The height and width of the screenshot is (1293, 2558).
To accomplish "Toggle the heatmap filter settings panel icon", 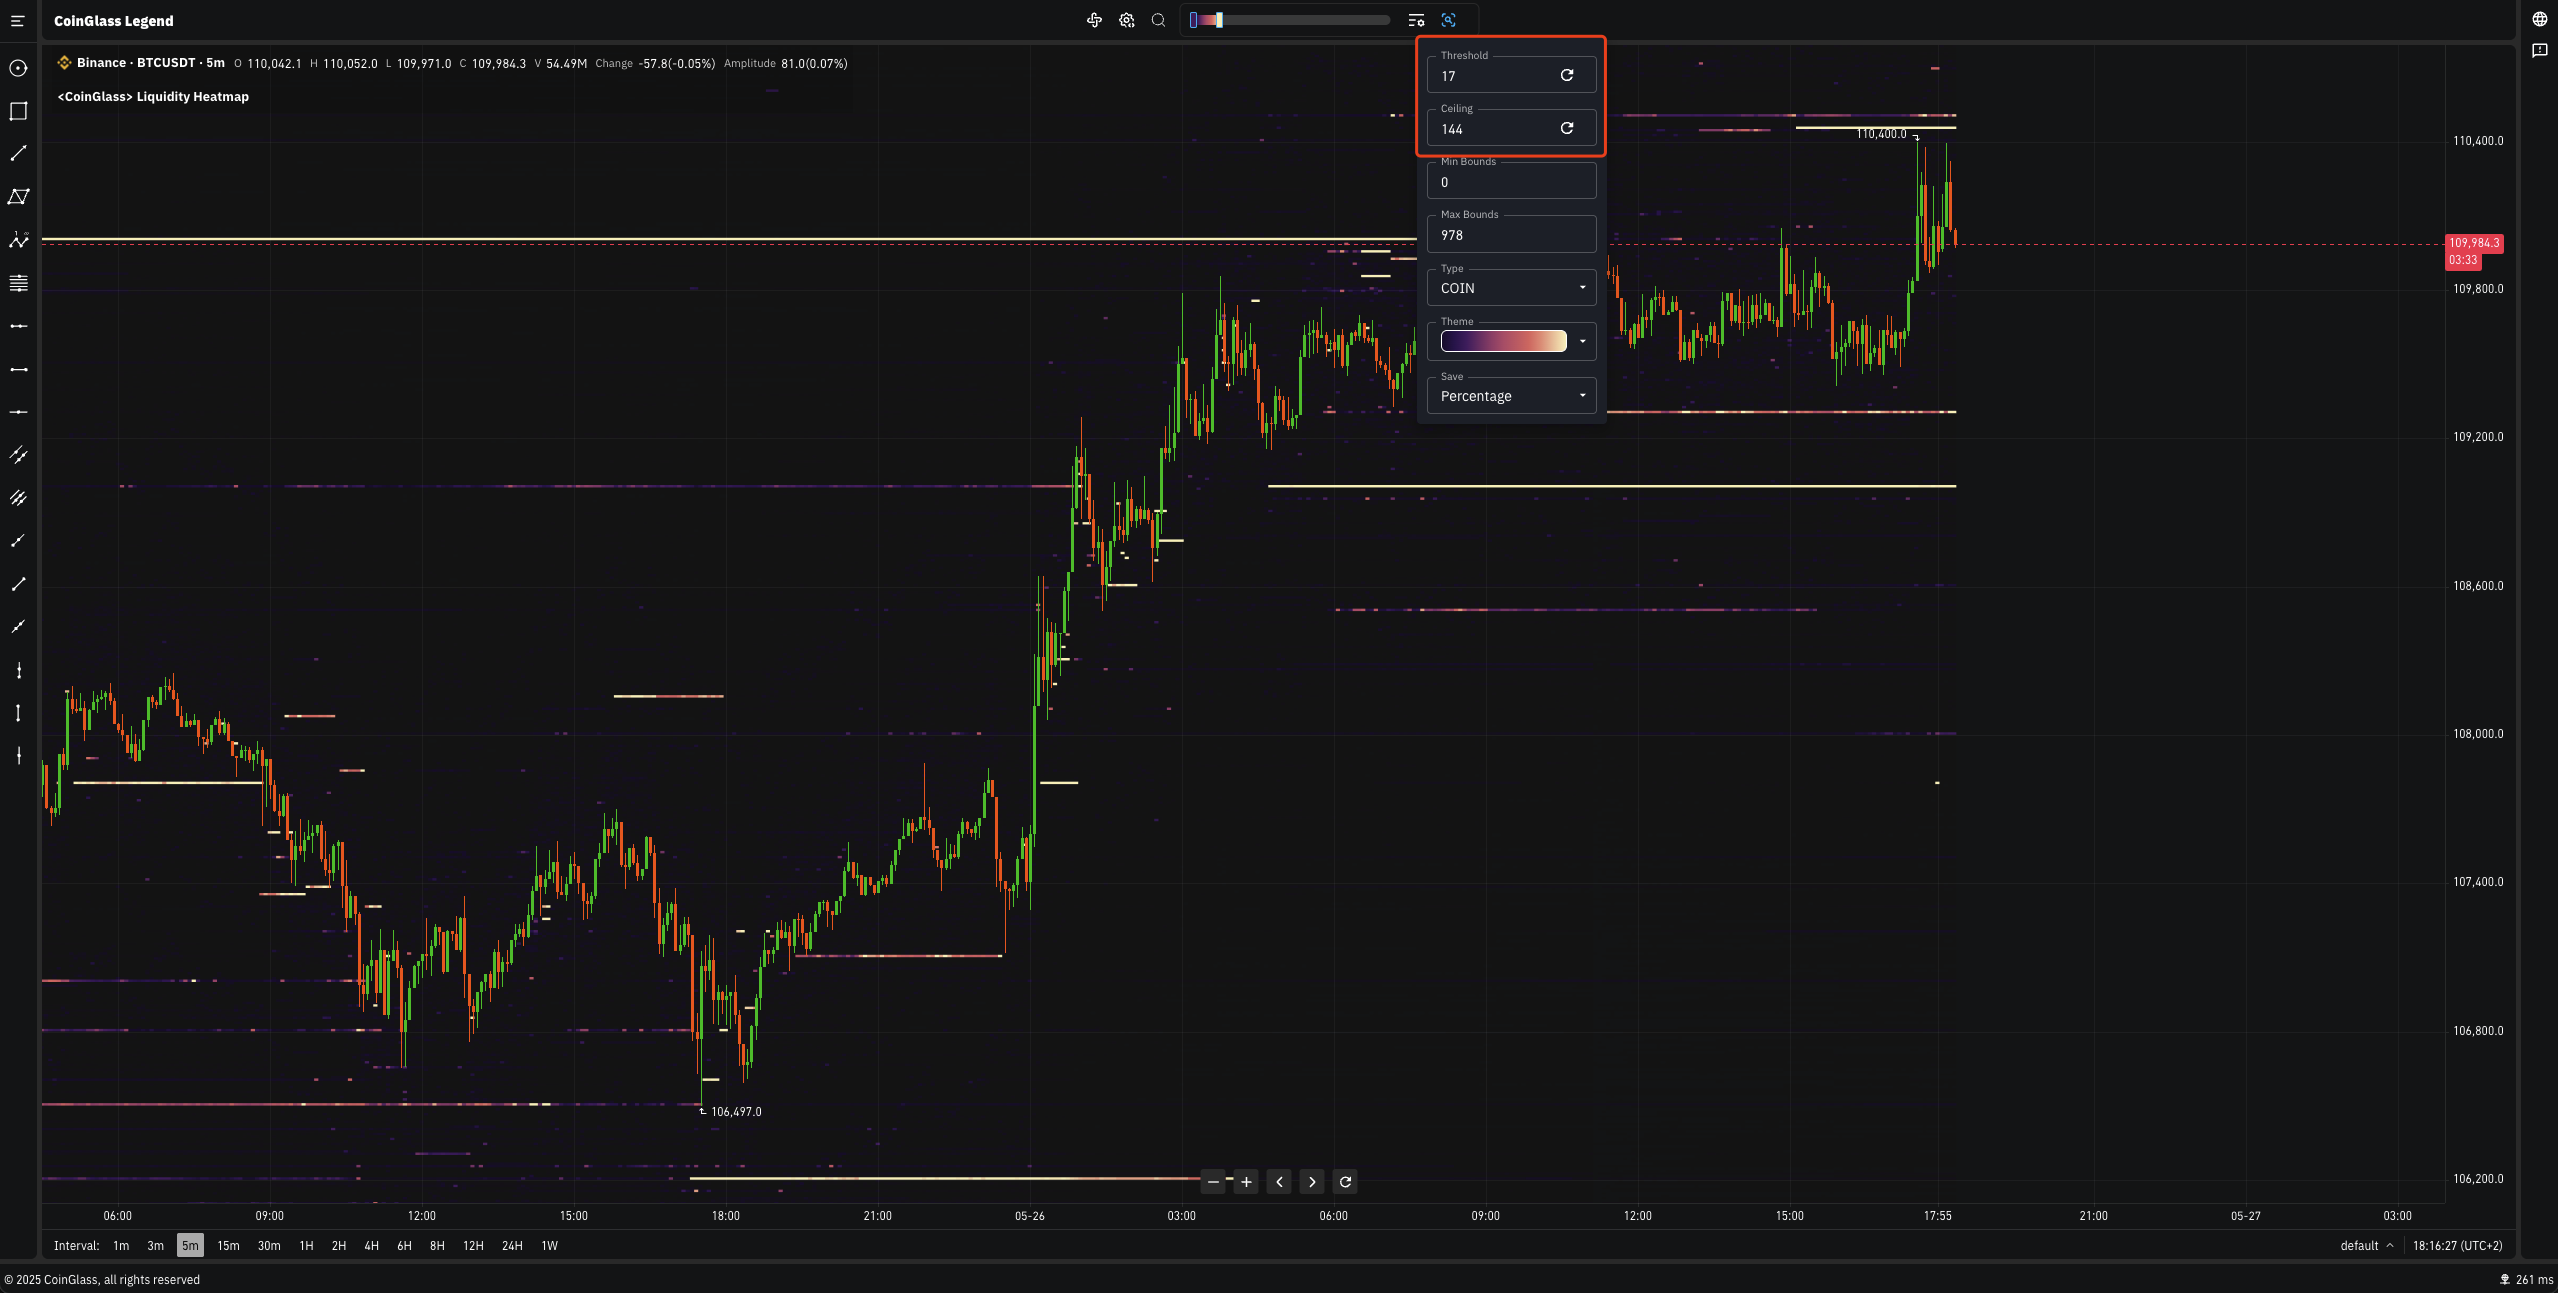I will (x=1416, y=20).
